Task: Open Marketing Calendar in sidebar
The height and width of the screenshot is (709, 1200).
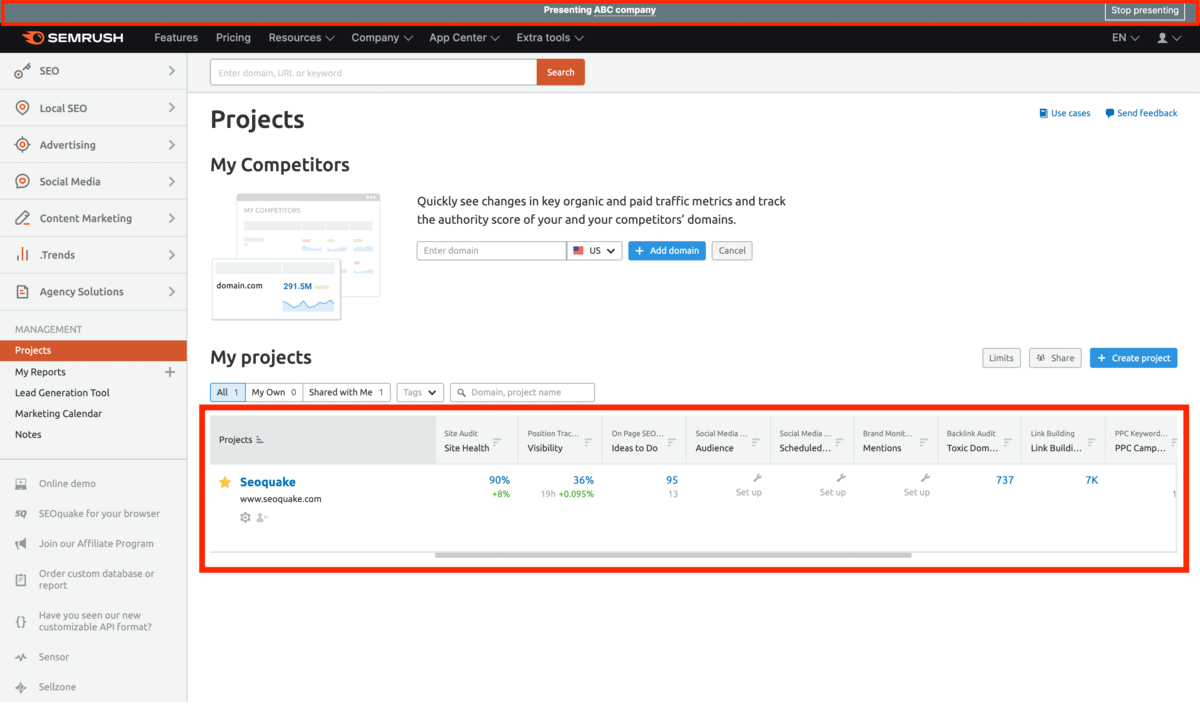Action: pyautogui.click(x=58, y=414)
